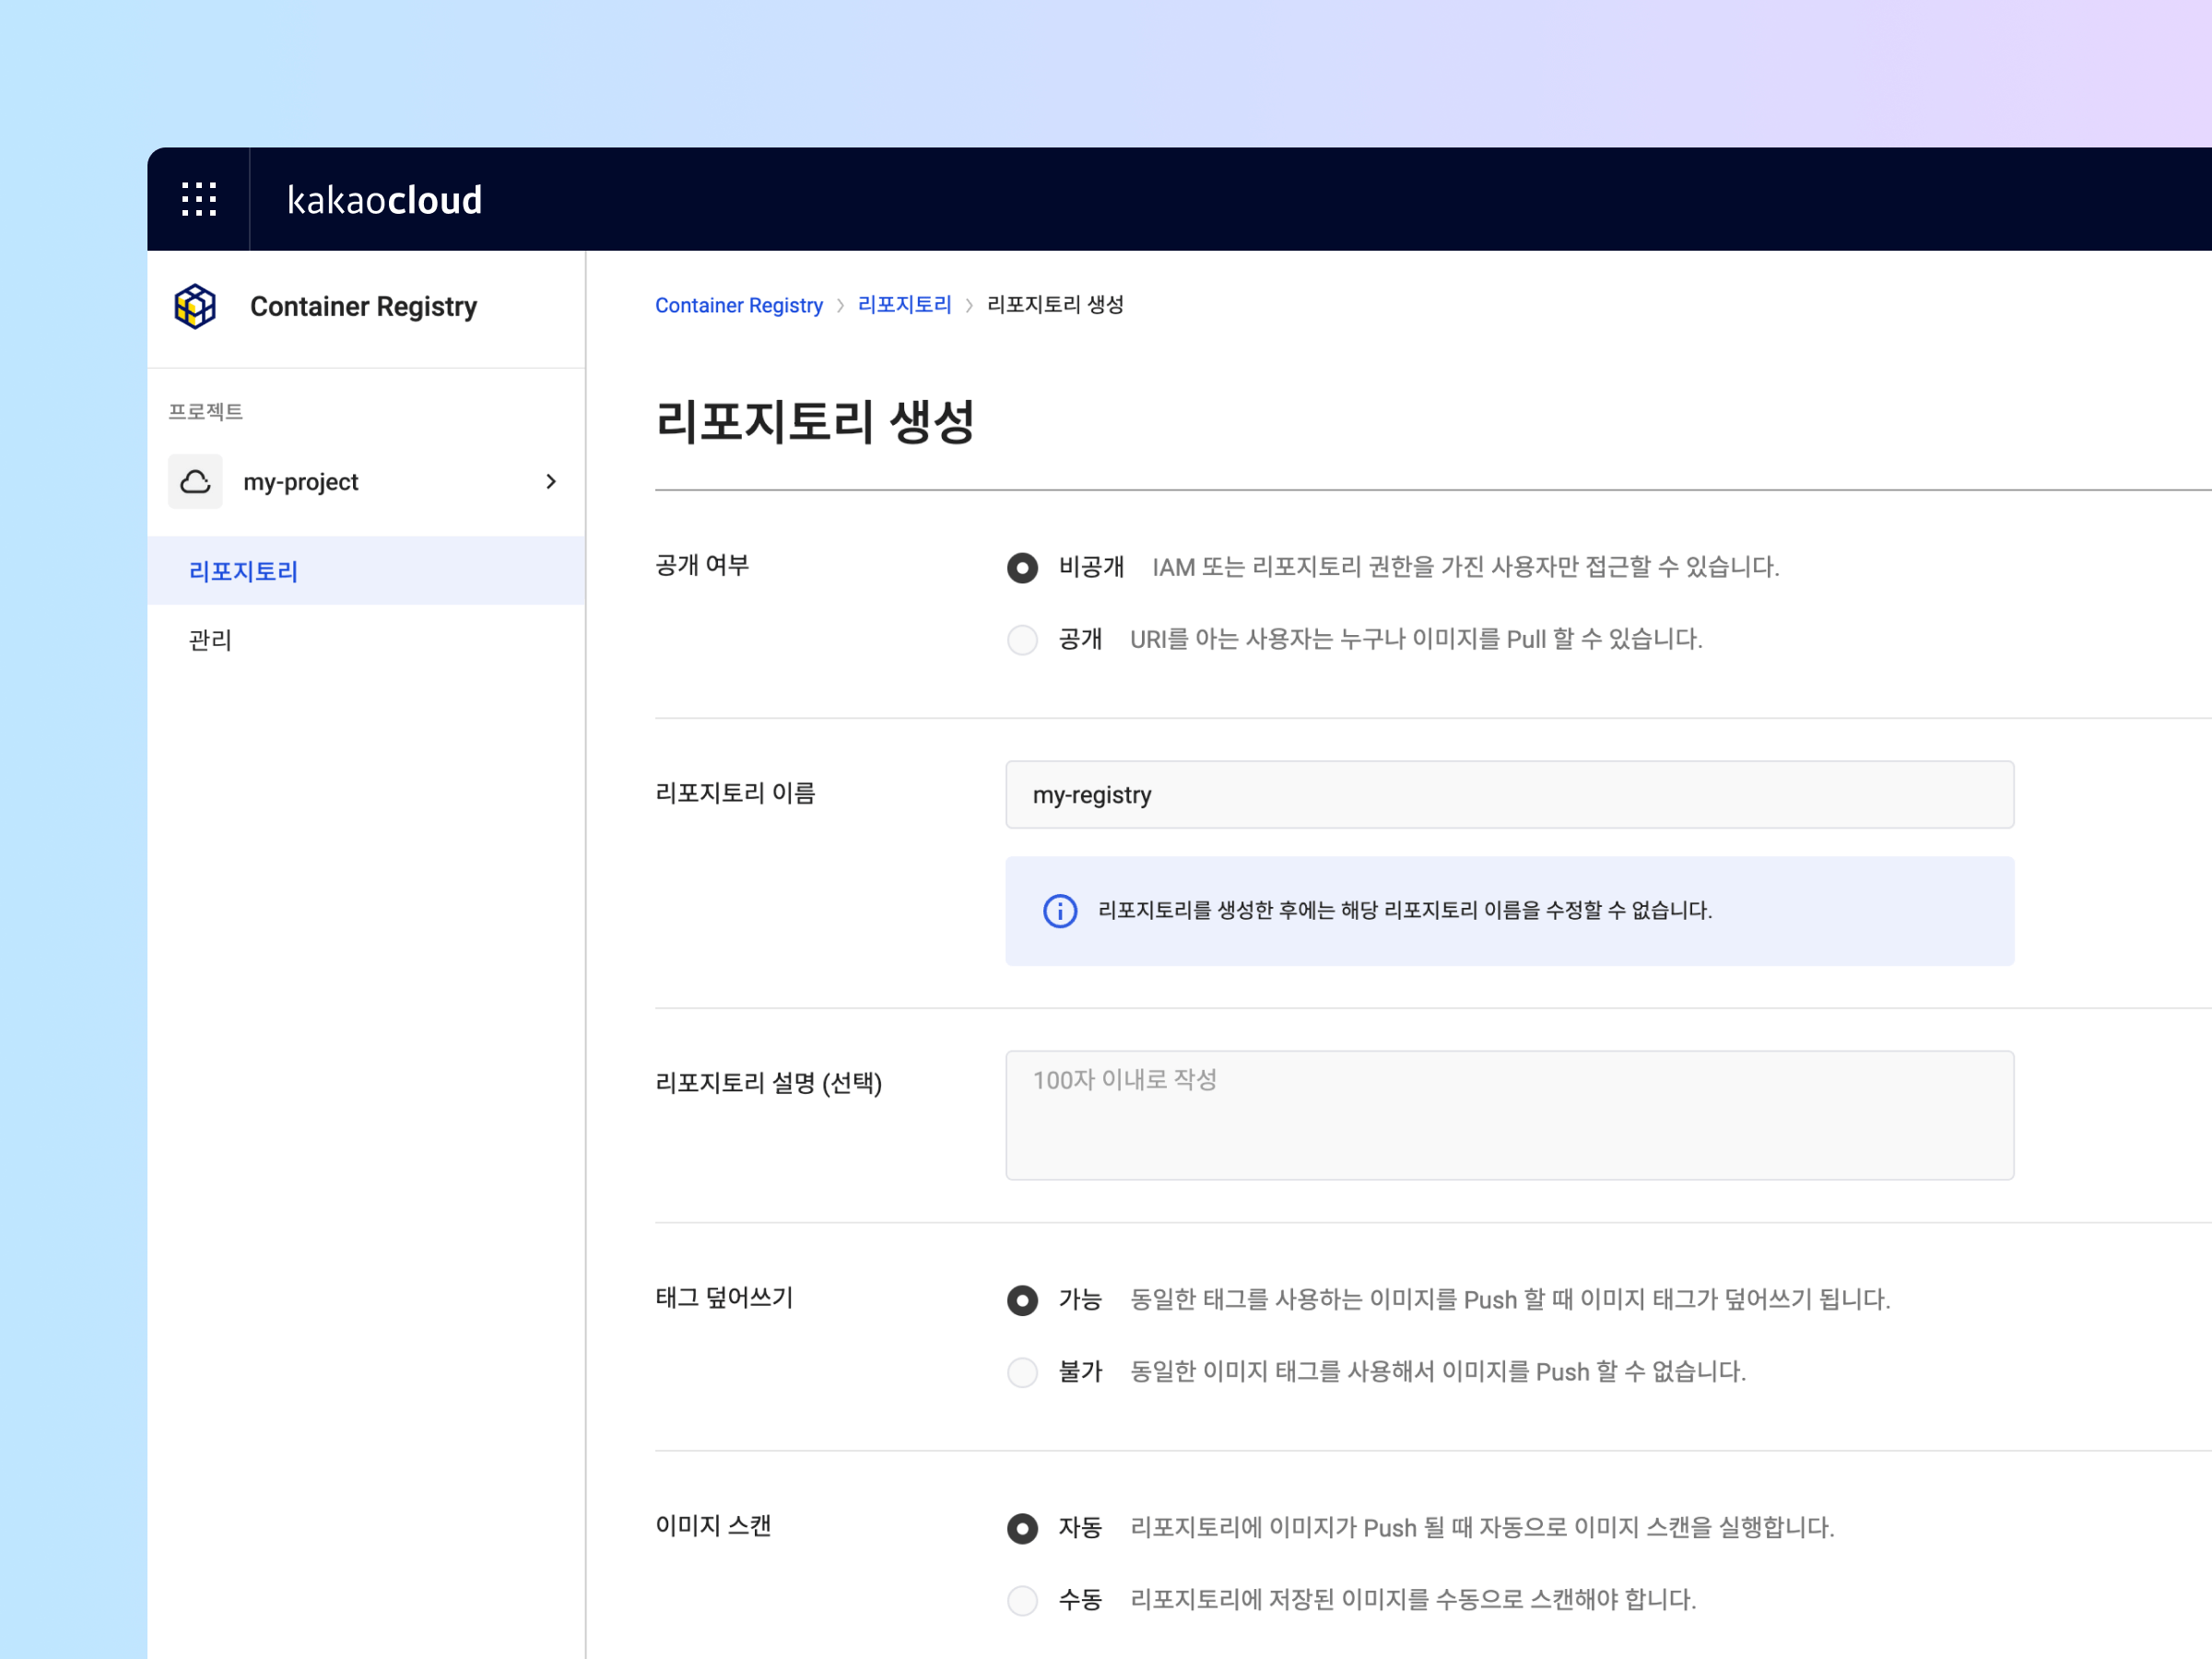Screen dimensions: 2212x1659
Task: Click the 프로젝트 section heading
Action: [x=205, y=412]
